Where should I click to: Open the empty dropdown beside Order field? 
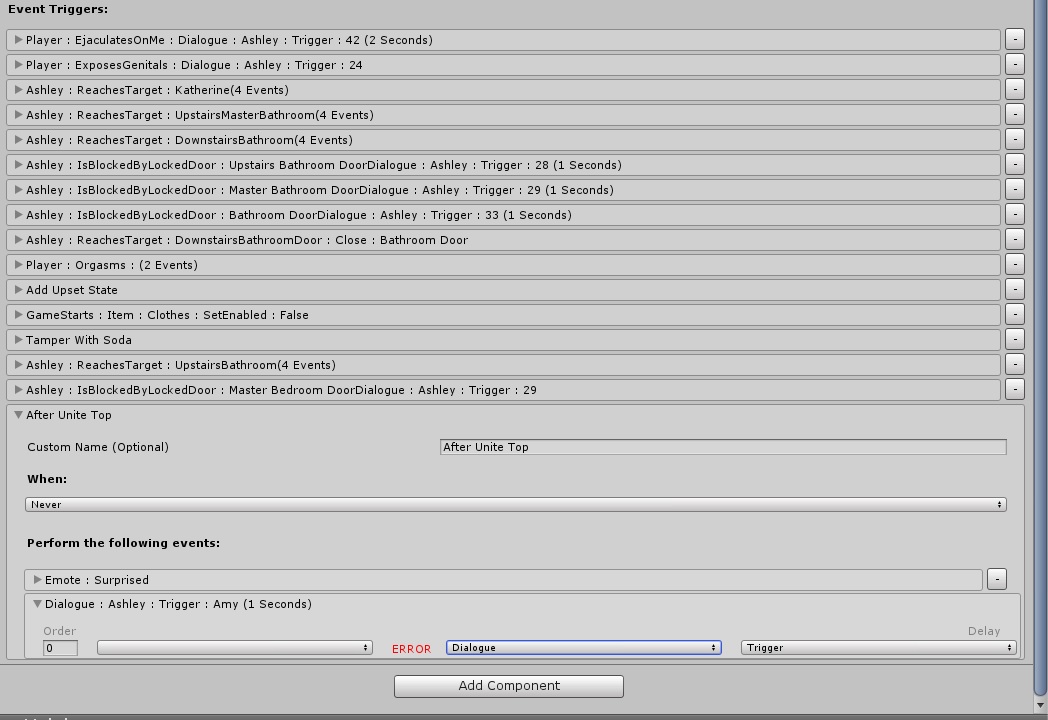234,648
